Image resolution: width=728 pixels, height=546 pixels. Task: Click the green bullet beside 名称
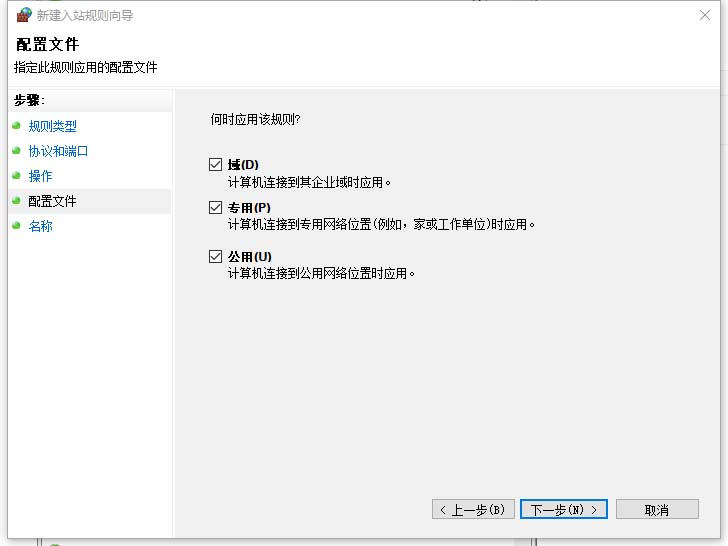click(16, 226)
